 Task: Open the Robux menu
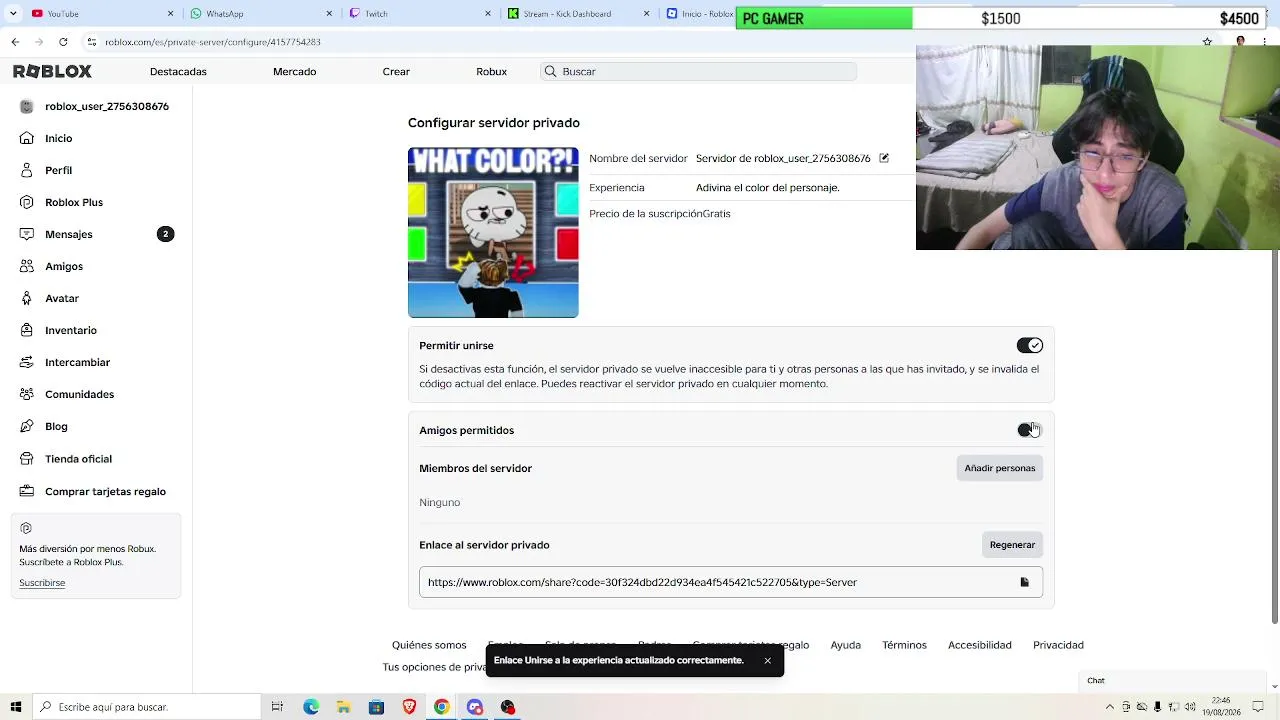(x=491, y=72)
